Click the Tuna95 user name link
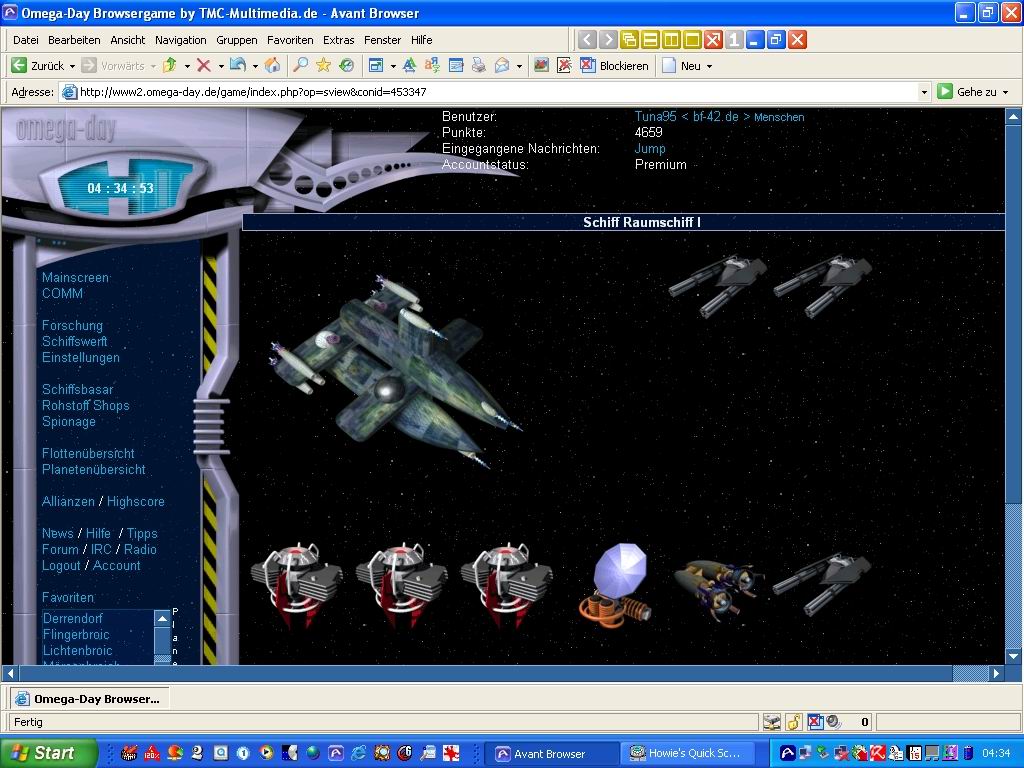 pyautogui.click(x=656, y=116)
